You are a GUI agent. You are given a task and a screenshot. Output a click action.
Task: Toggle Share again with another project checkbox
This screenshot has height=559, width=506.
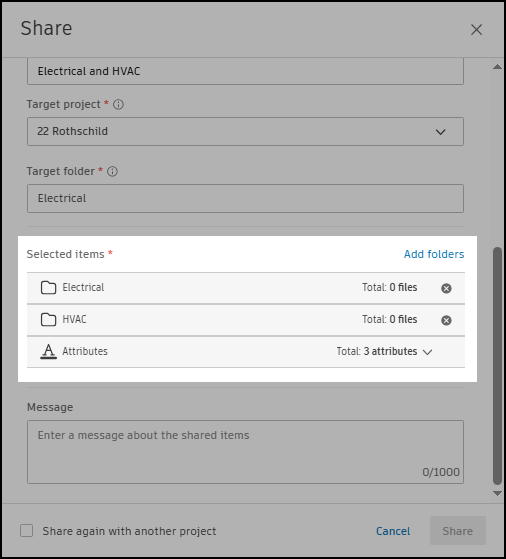27,530
